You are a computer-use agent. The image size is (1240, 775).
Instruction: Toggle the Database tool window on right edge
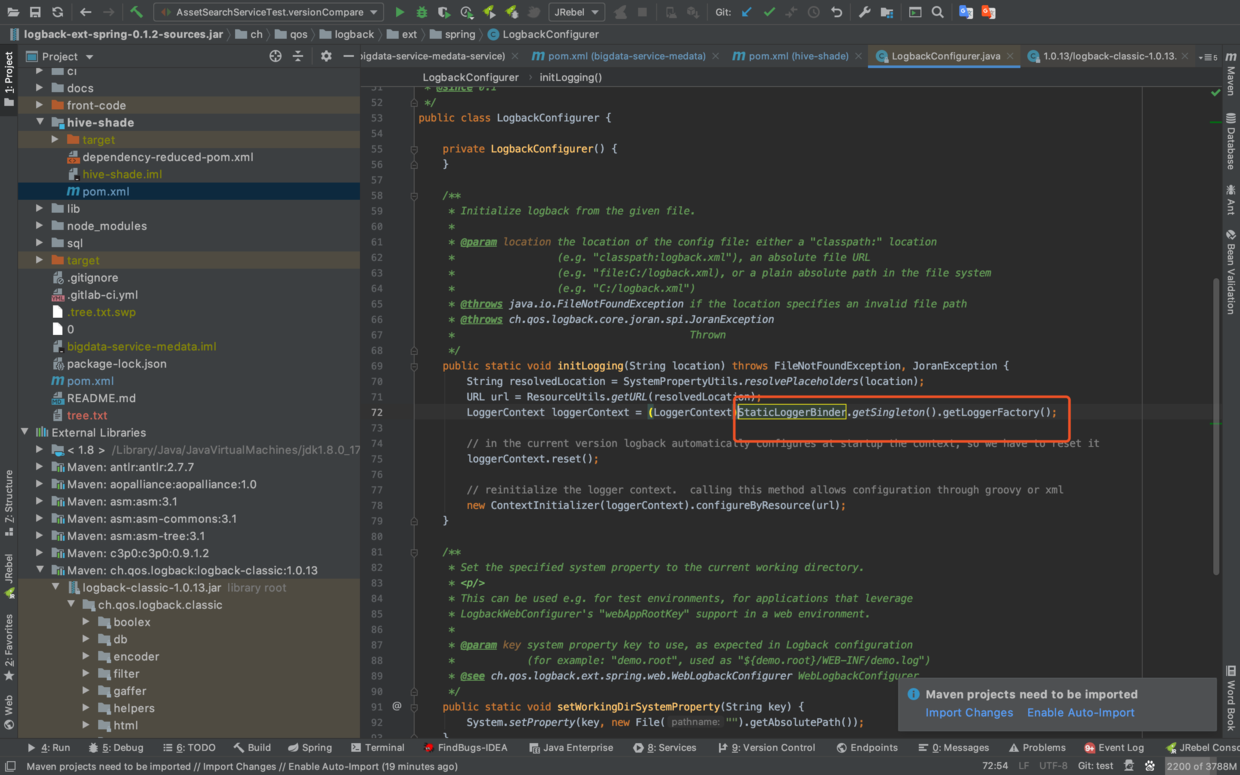(x=1231, y=142)
